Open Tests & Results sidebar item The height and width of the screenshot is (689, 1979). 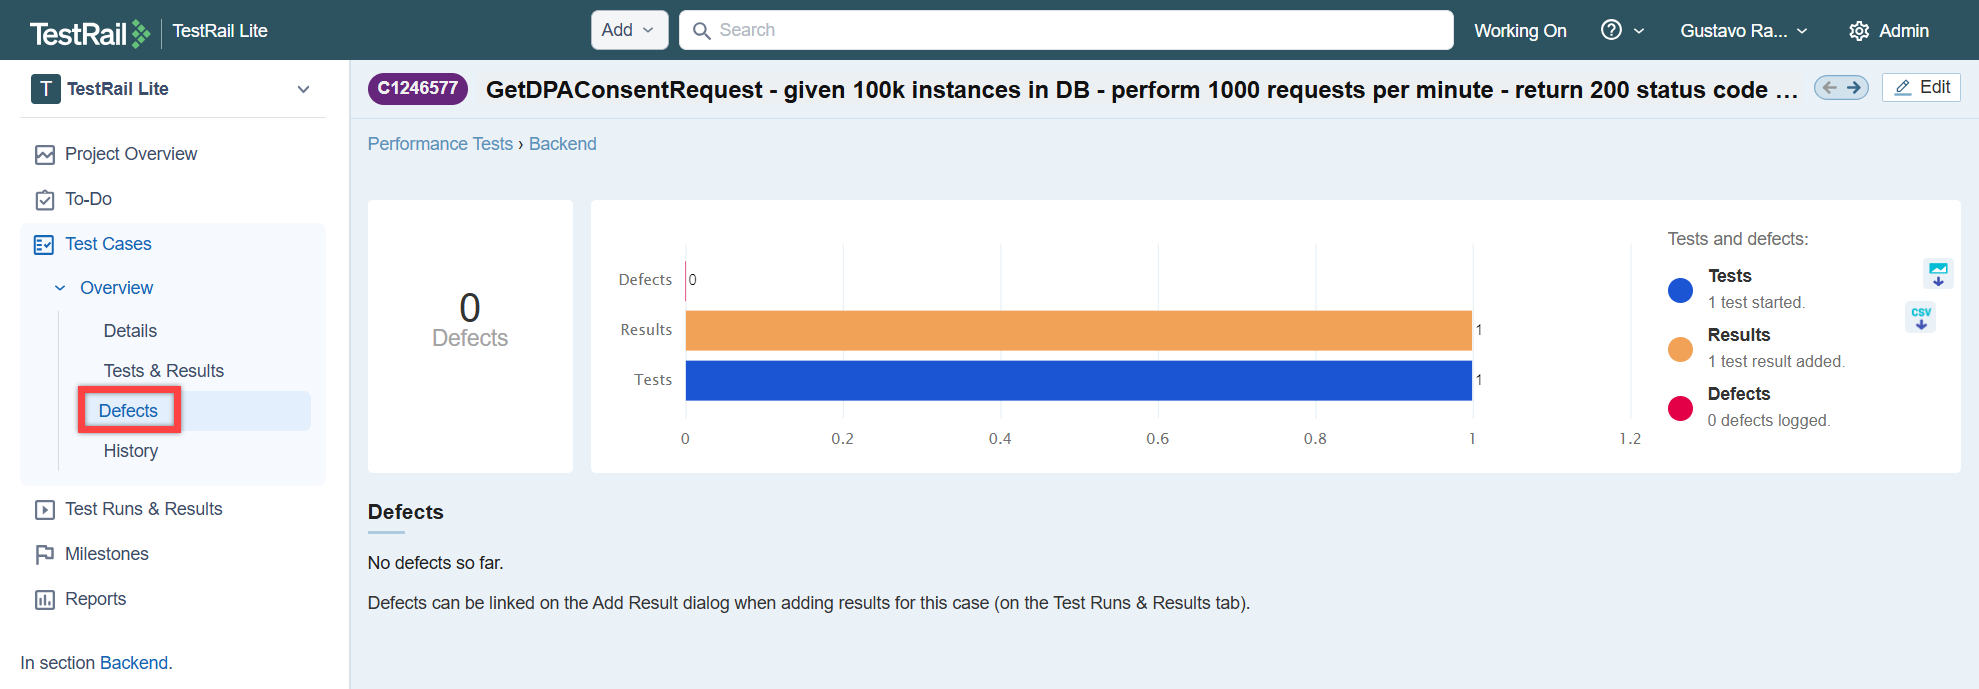point(163,371)
